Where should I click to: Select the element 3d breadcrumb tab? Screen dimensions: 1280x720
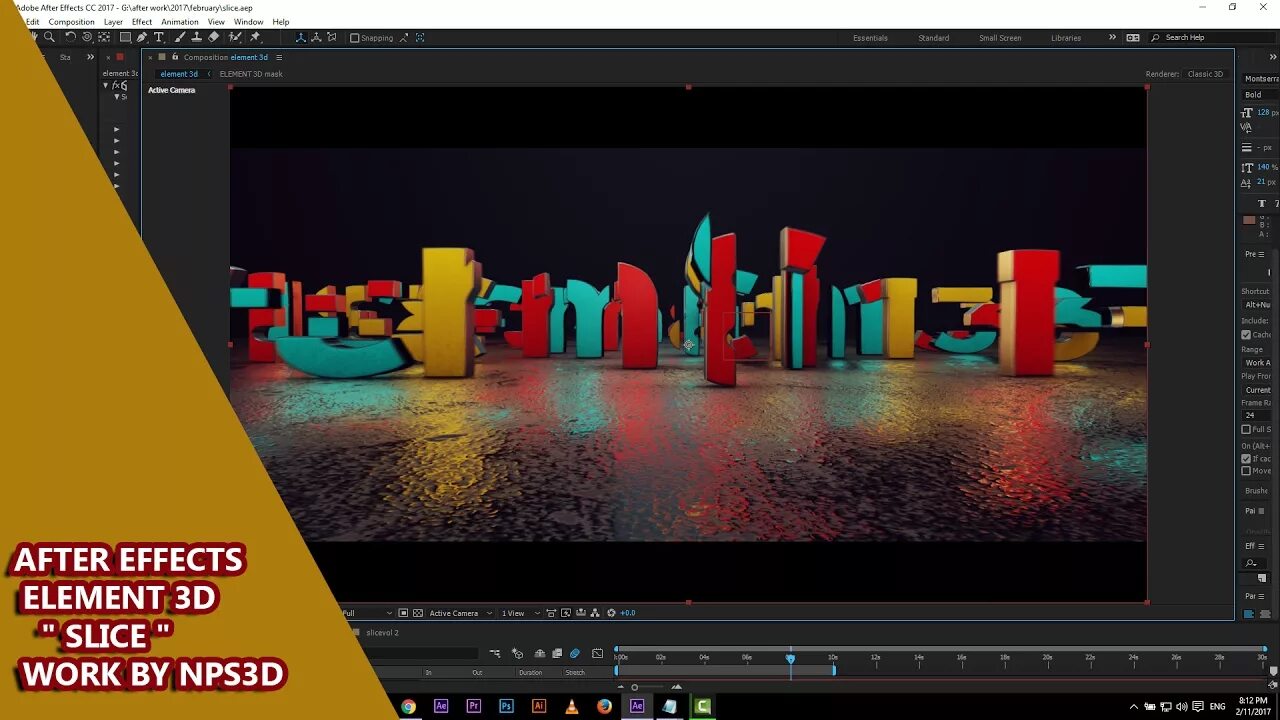(x=179, y=74)
